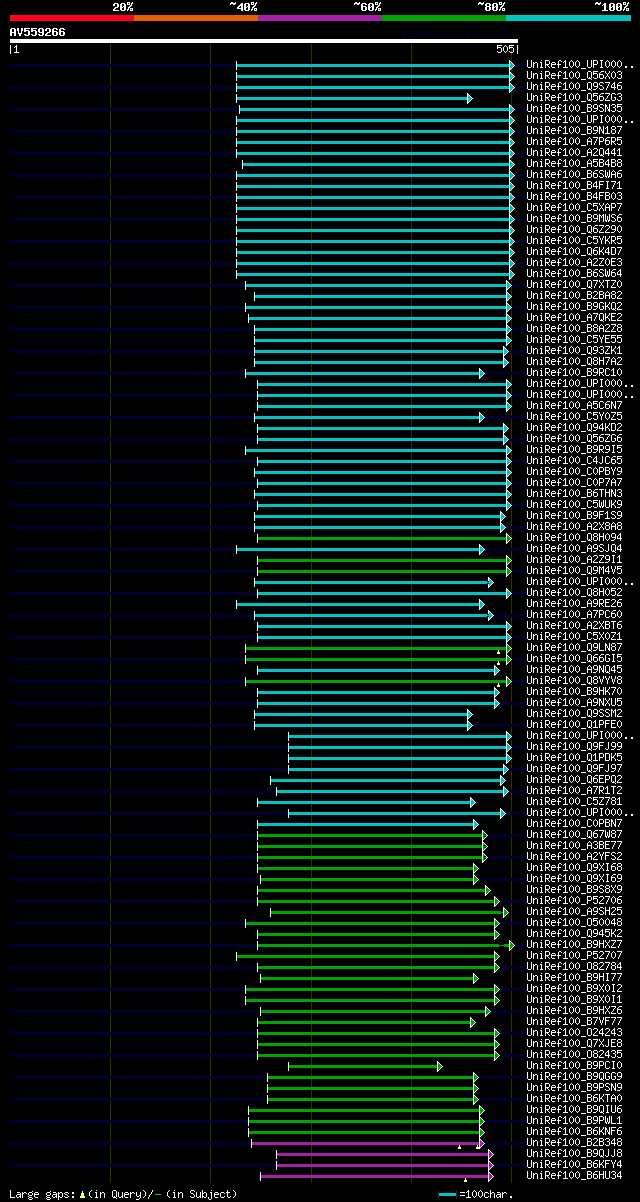Select the UniRef100_B9HK70 label
This screenshot has width=640, height=1202.
click(x=574, y=691)
